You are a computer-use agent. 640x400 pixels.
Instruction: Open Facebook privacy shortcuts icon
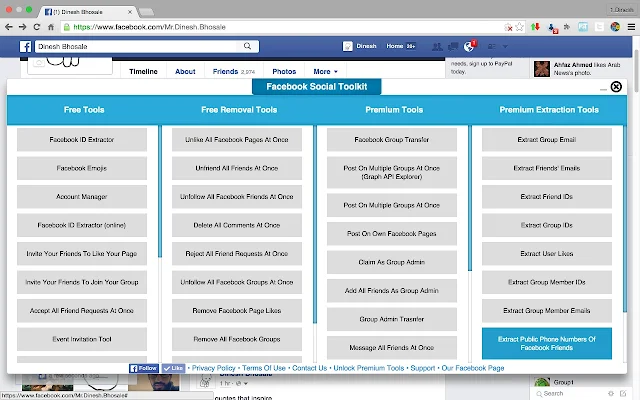pyautogui.click(x=492, y=47)
